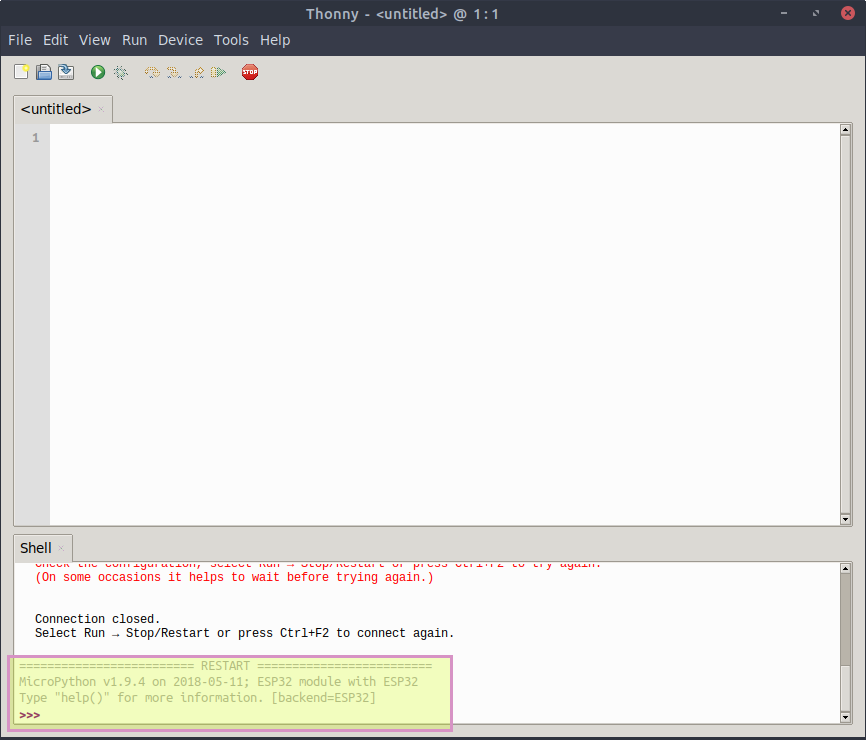
Task: Click the Shell scrollbar up arrow
Action: (845, 568)
